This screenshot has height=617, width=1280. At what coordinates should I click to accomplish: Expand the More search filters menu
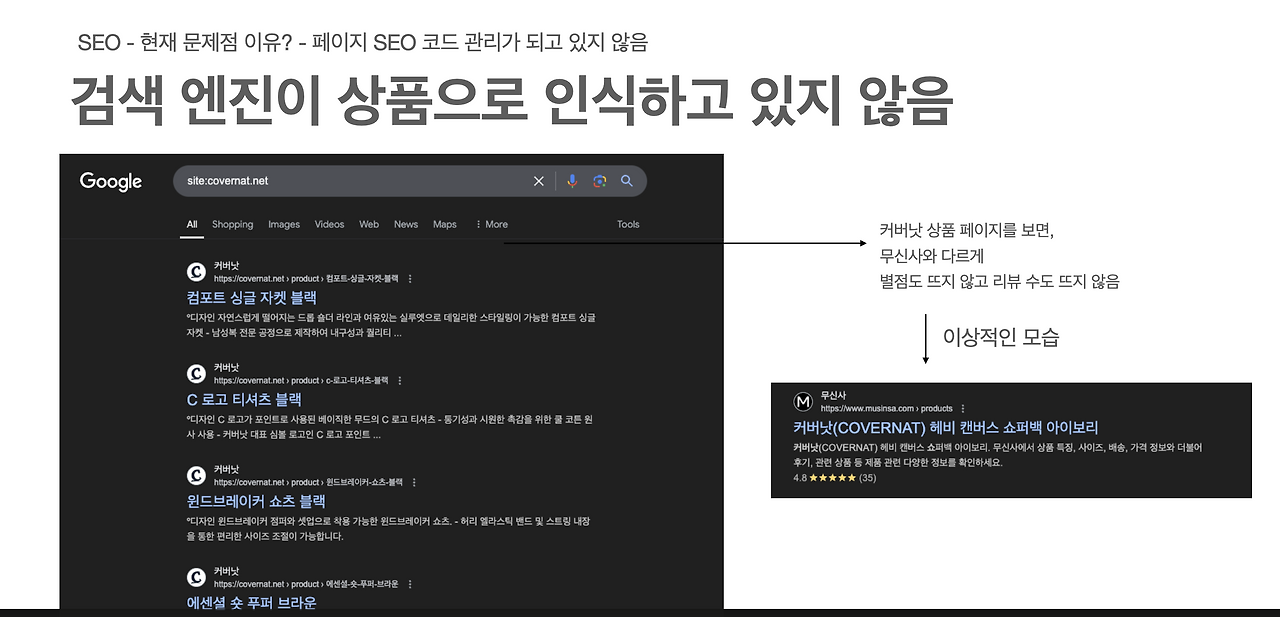(491, 224)
